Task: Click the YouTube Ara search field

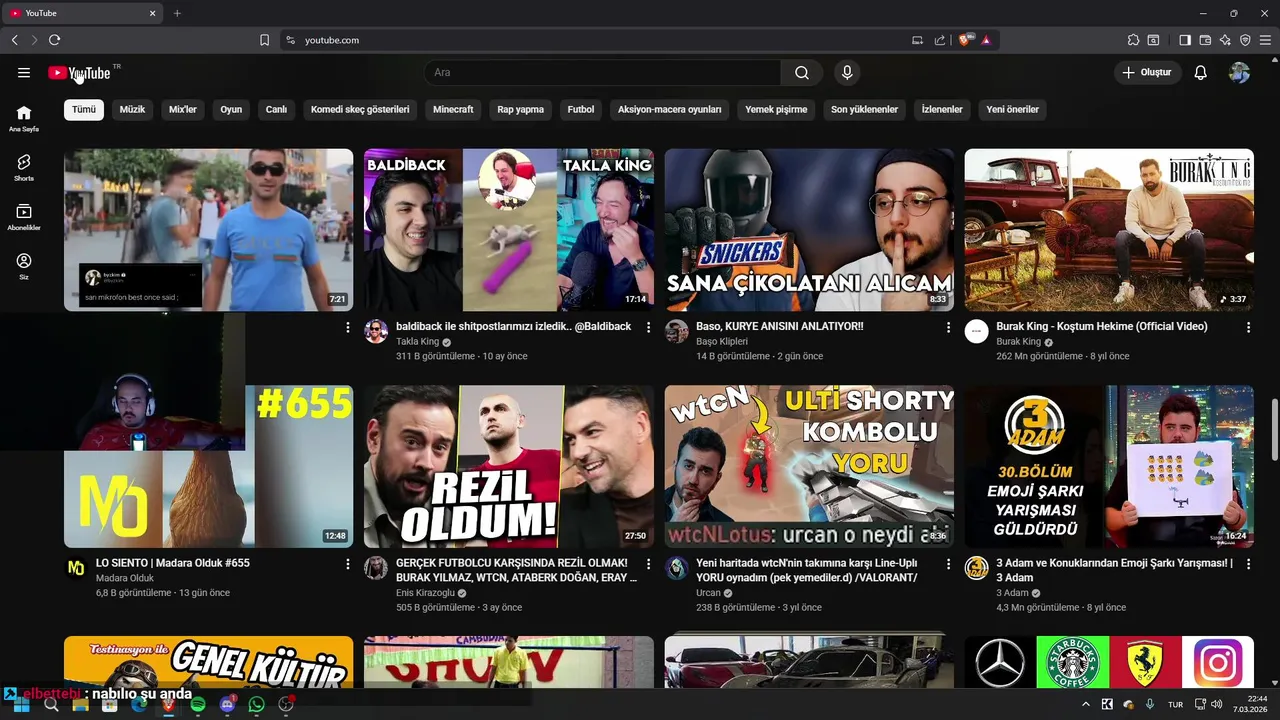Action: click(x=603, y=73)
